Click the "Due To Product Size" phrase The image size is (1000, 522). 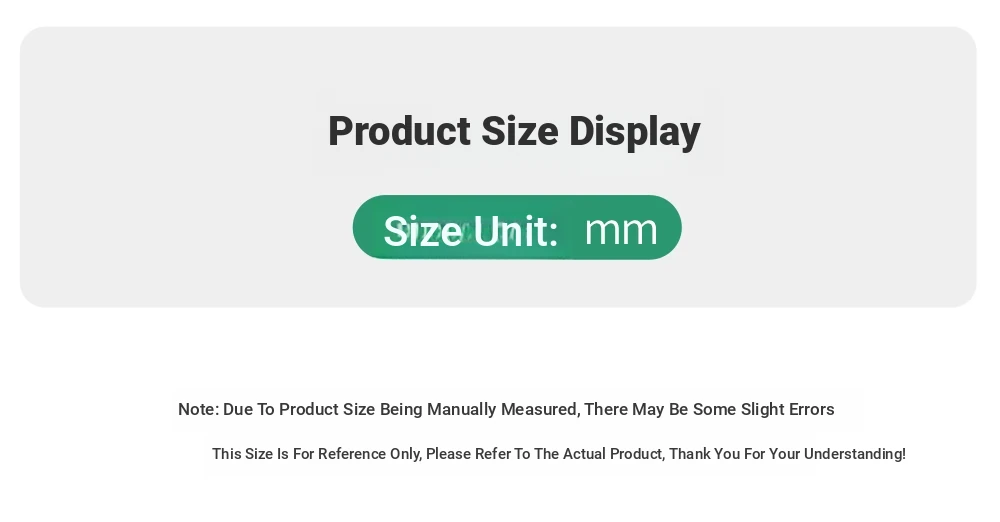pyautogui.click(x=299, y=409)
